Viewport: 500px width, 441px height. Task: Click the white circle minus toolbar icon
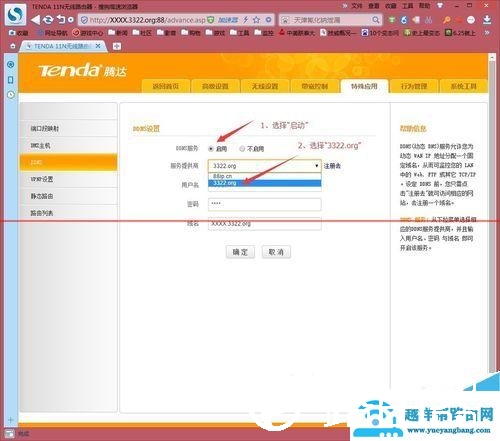click(471, 20)
